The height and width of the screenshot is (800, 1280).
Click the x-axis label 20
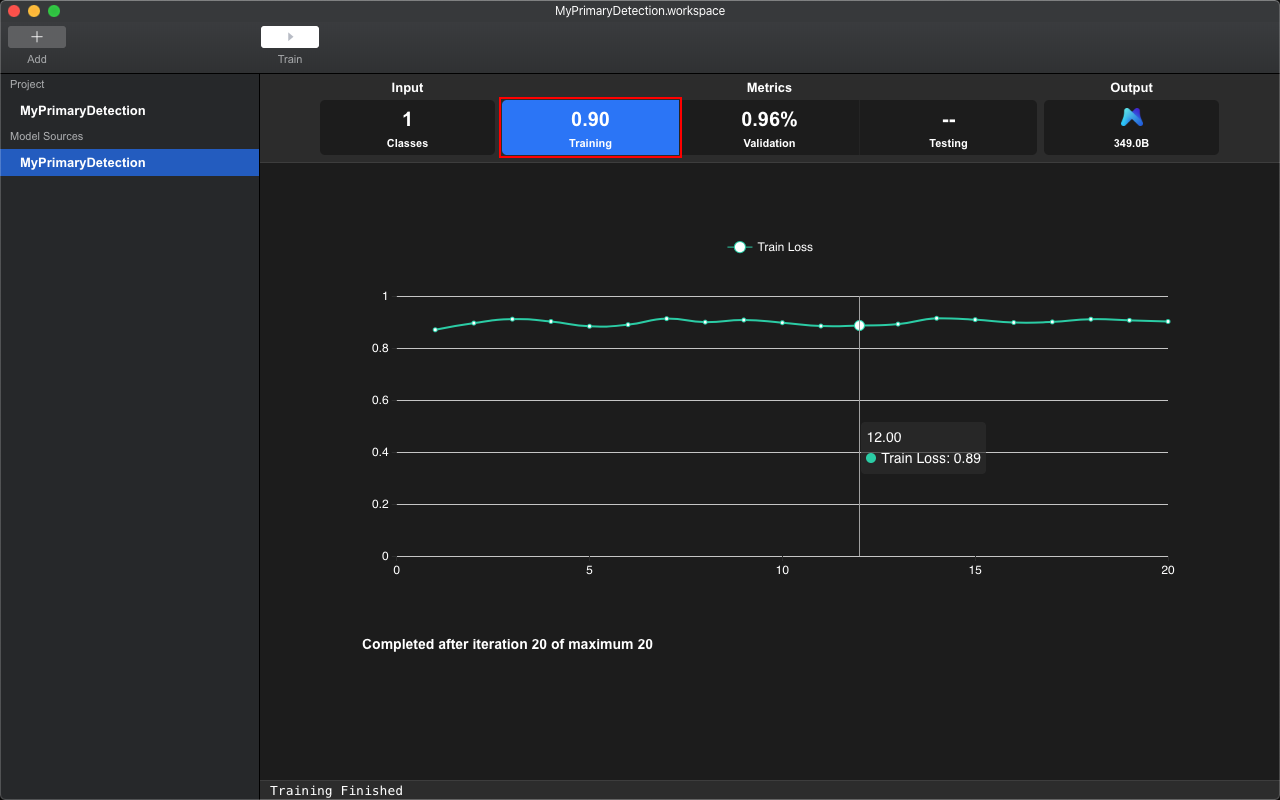1167,570
